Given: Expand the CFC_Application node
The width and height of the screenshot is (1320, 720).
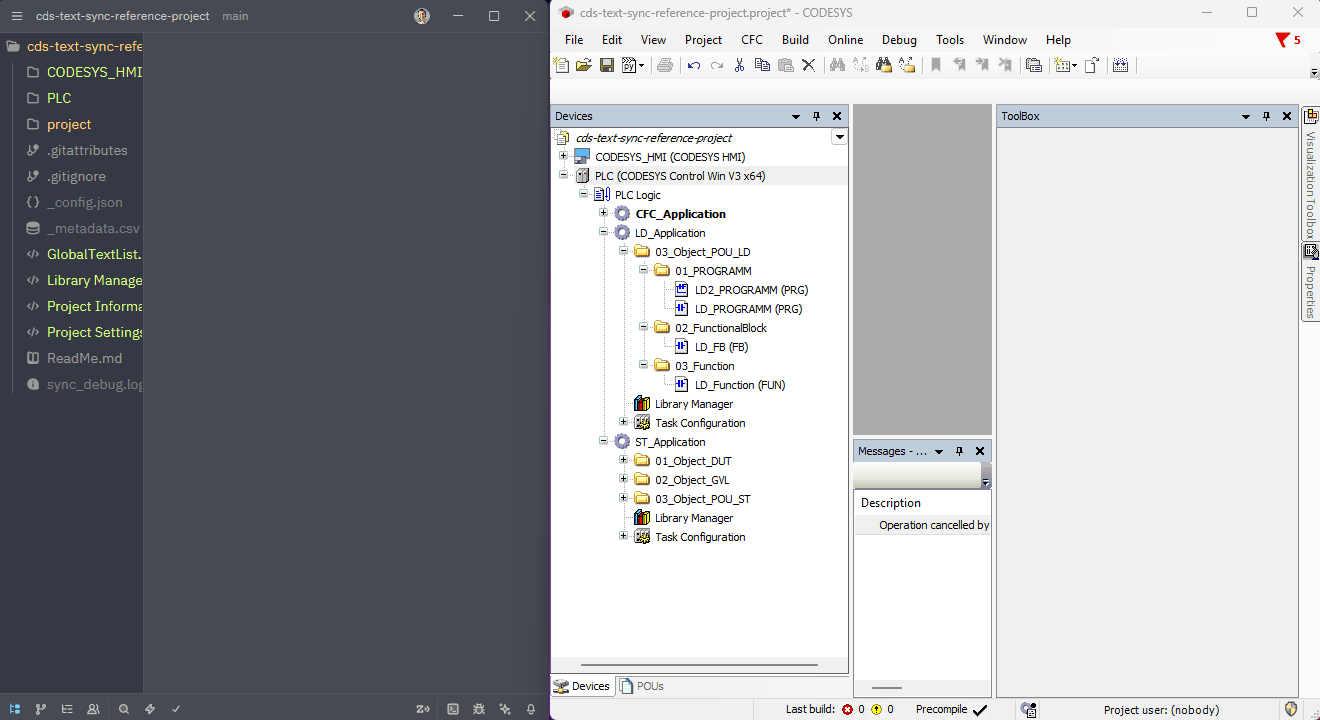Looking at the screenshot, I should (604, 213).
